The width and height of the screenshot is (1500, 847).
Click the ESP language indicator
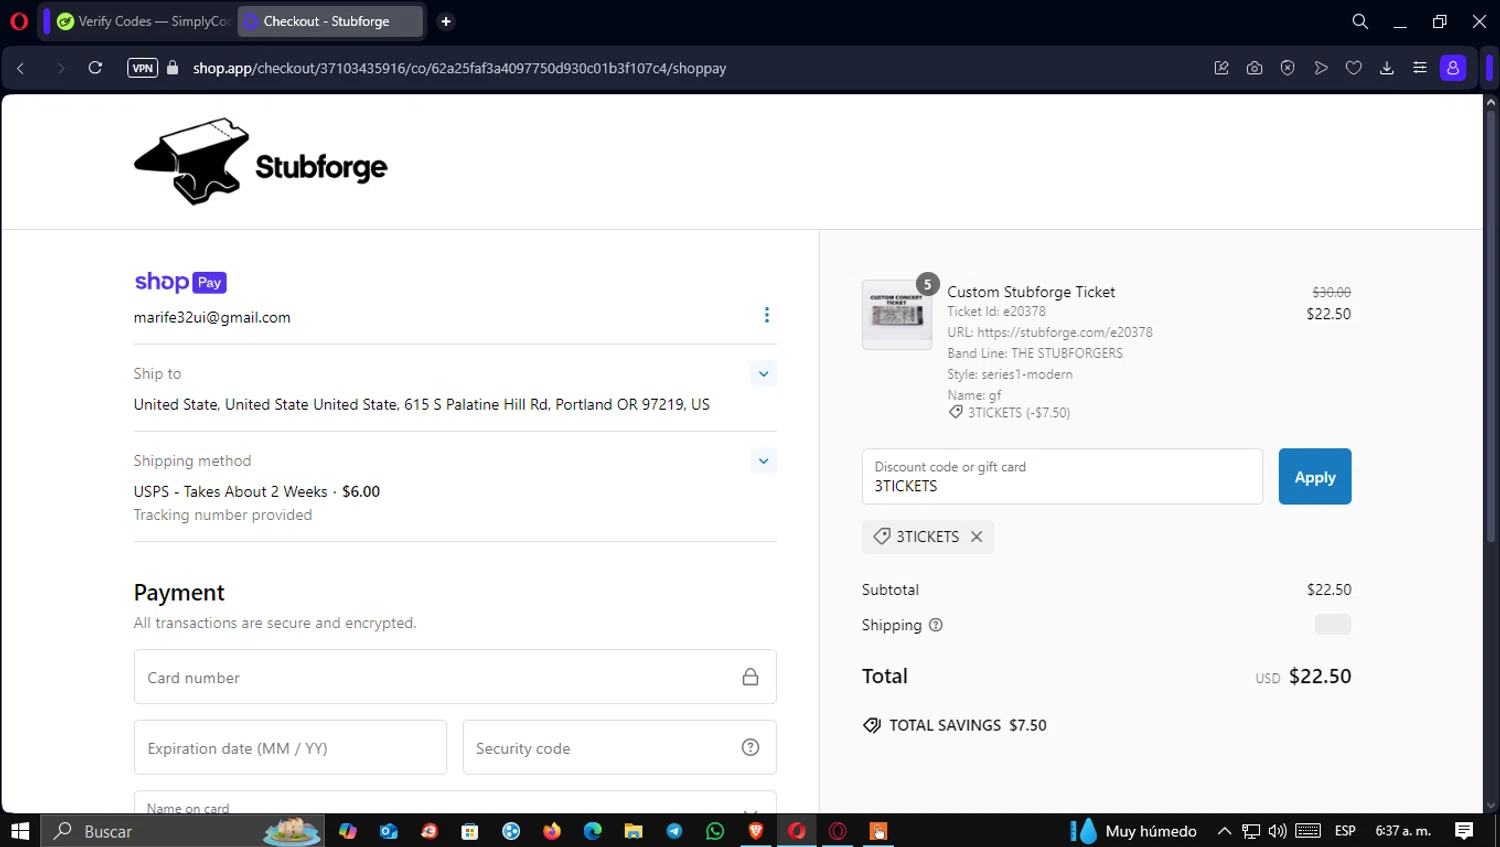pyautogui.click(x=1345, y=831)
